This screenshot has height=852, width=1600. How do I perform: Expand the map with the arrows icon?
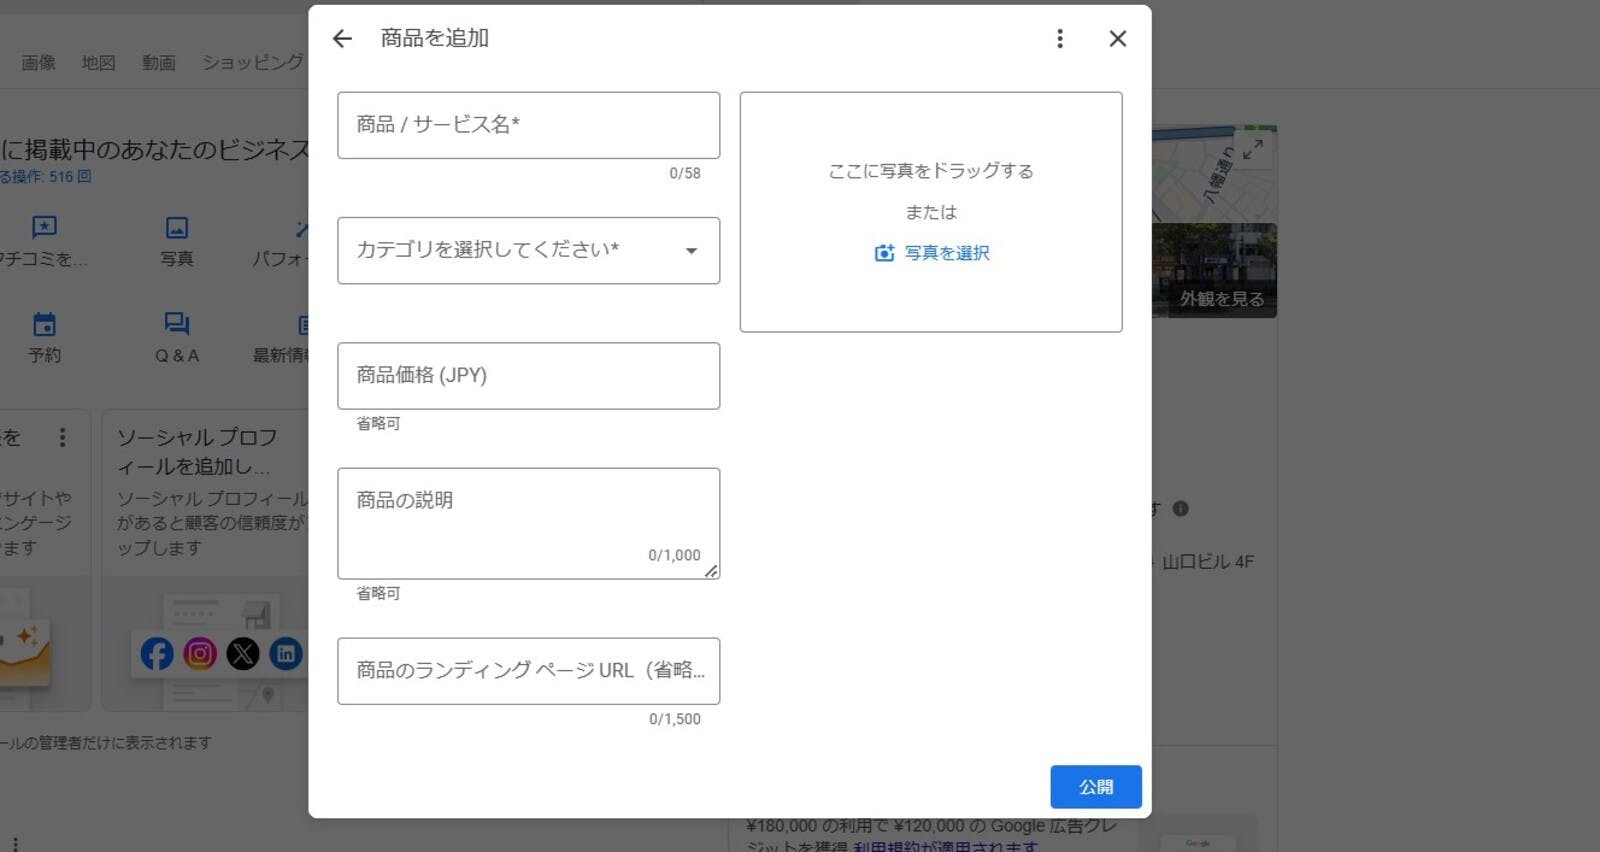click(x=1253, y=150)
